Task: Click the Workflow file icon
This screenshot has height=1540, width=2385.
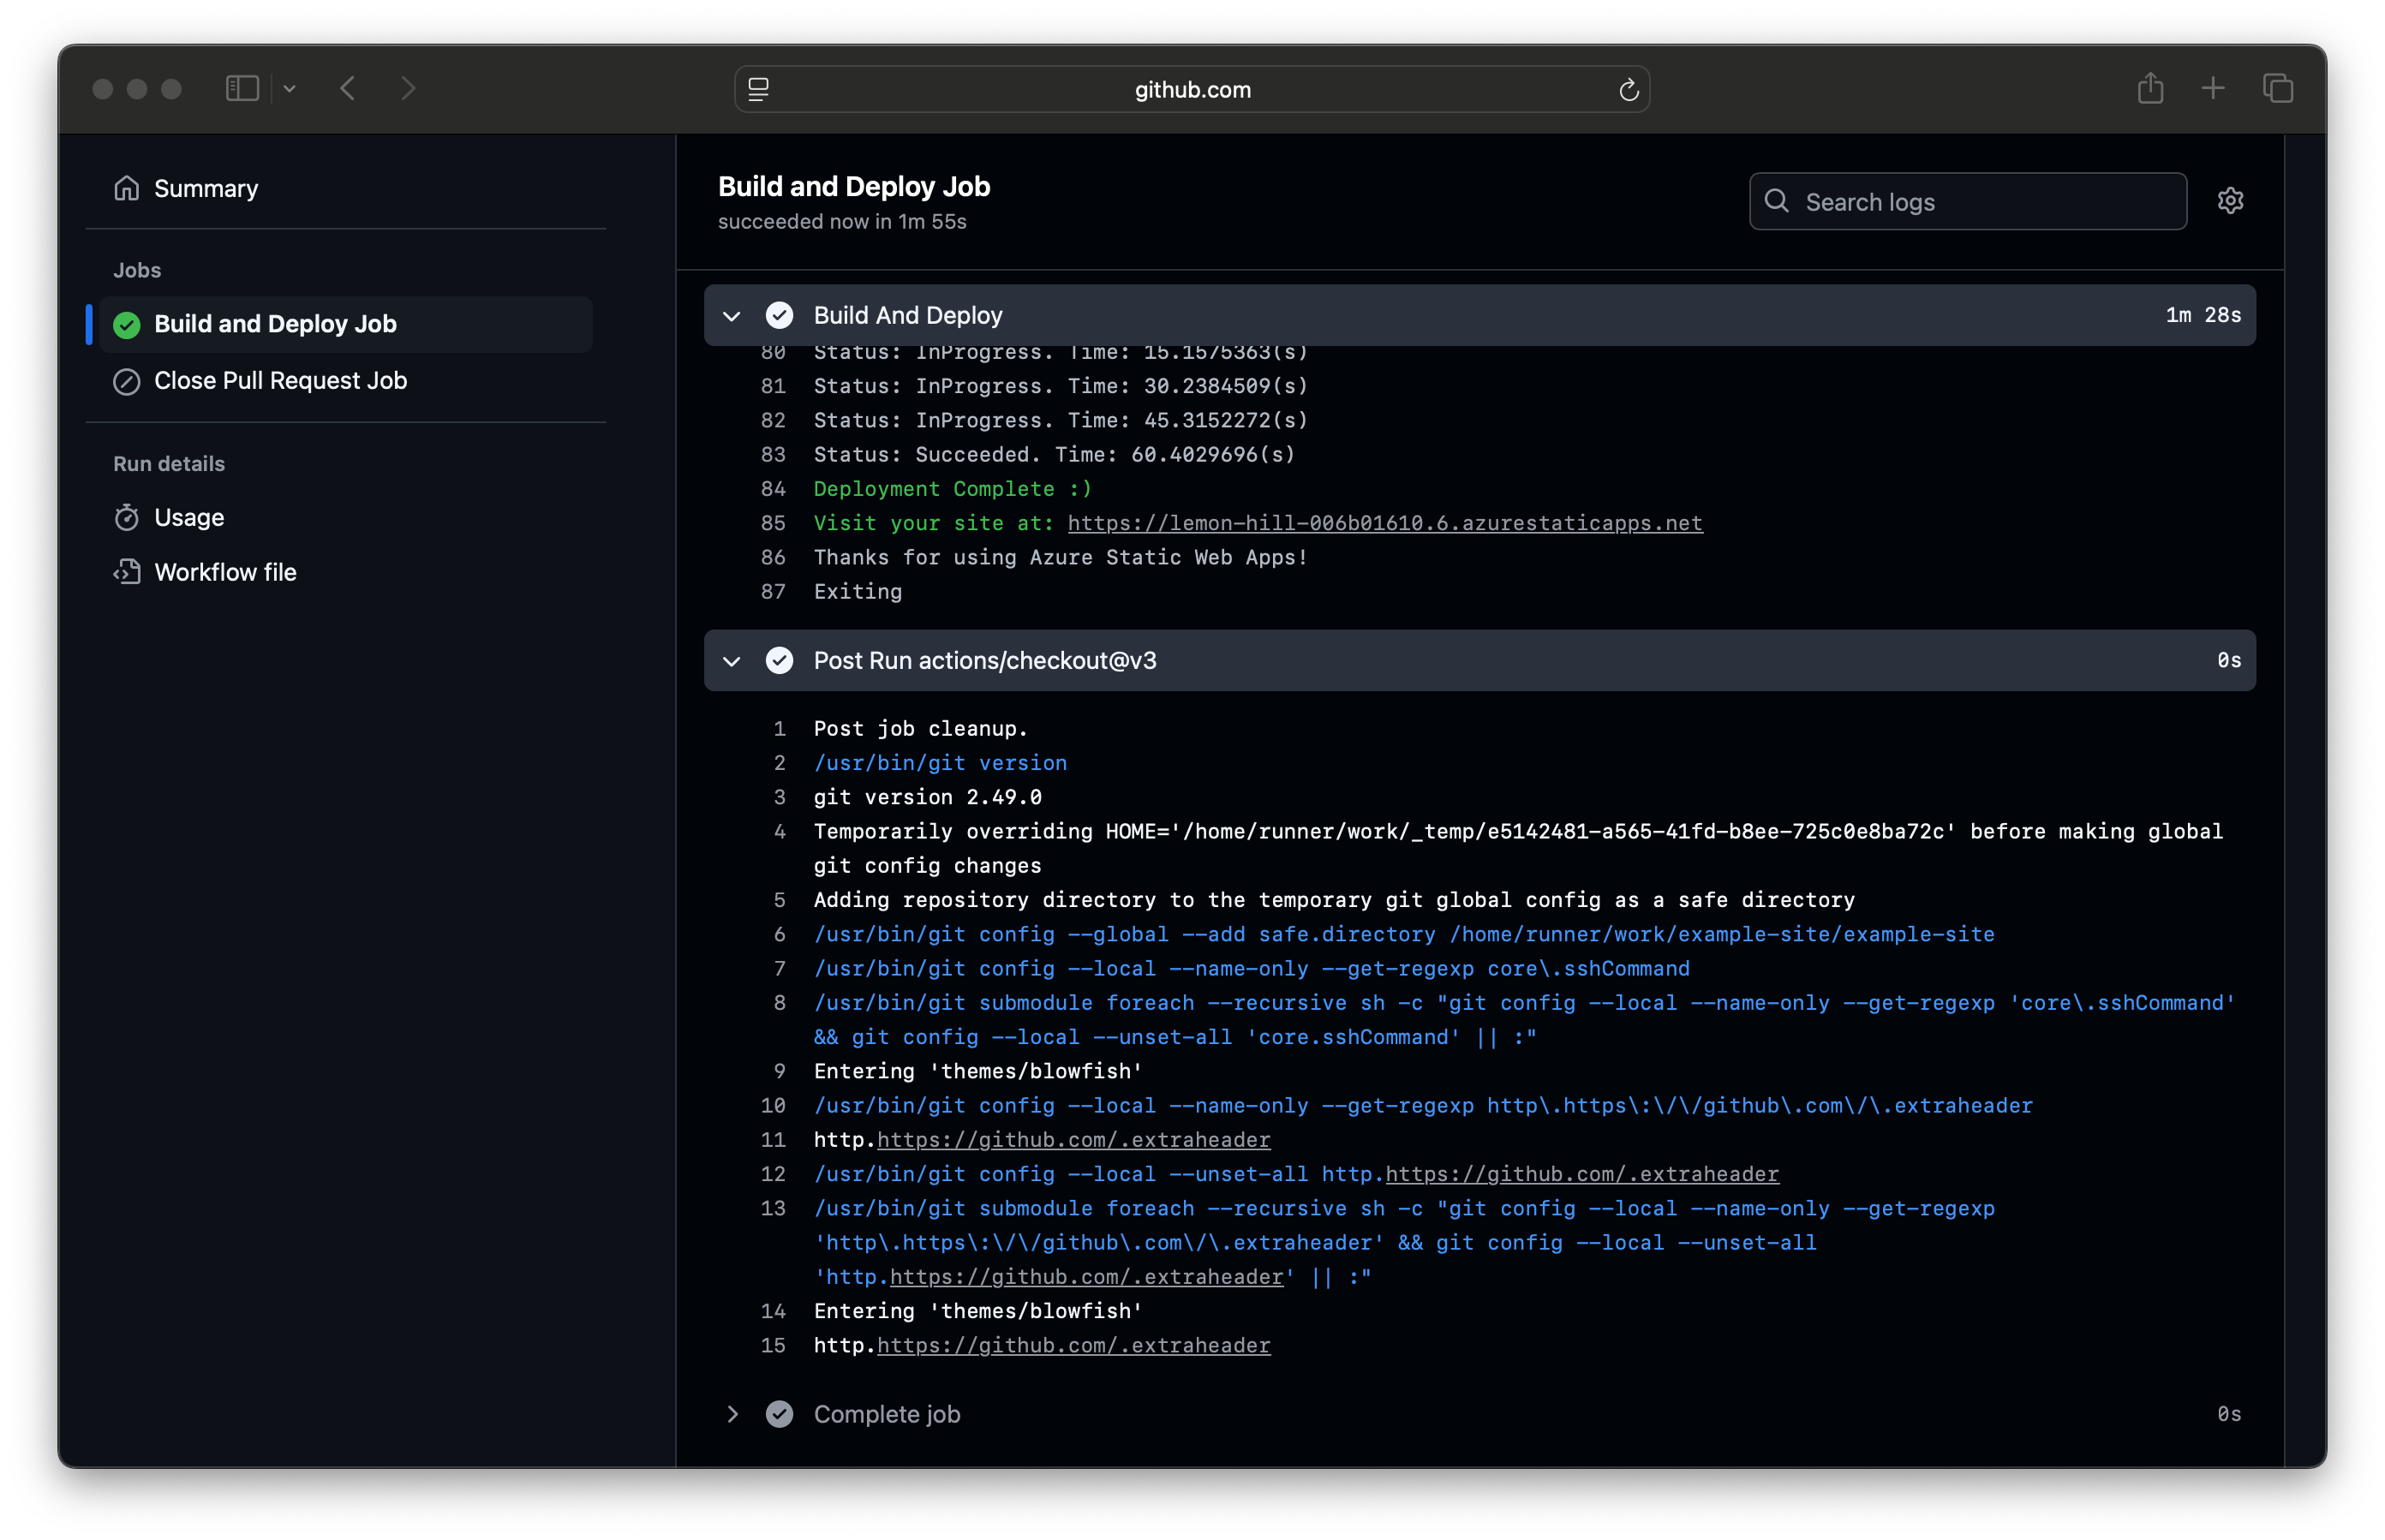Action: click(126, 572)
